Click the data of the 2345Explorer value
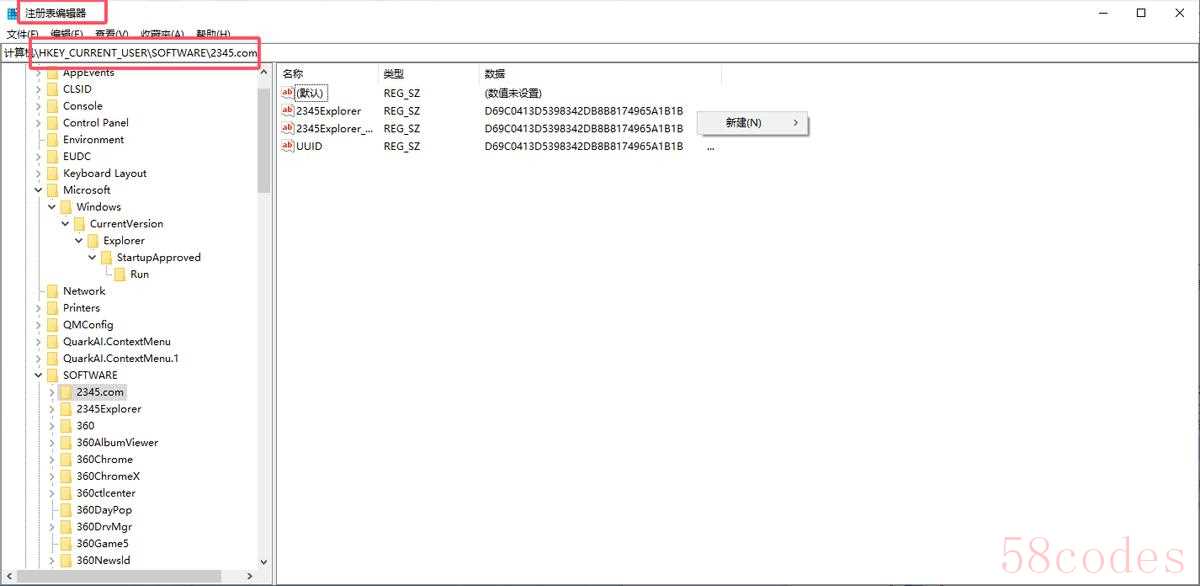The height and width of the screenshot is (586, 1200). click(x=584, y=111)
